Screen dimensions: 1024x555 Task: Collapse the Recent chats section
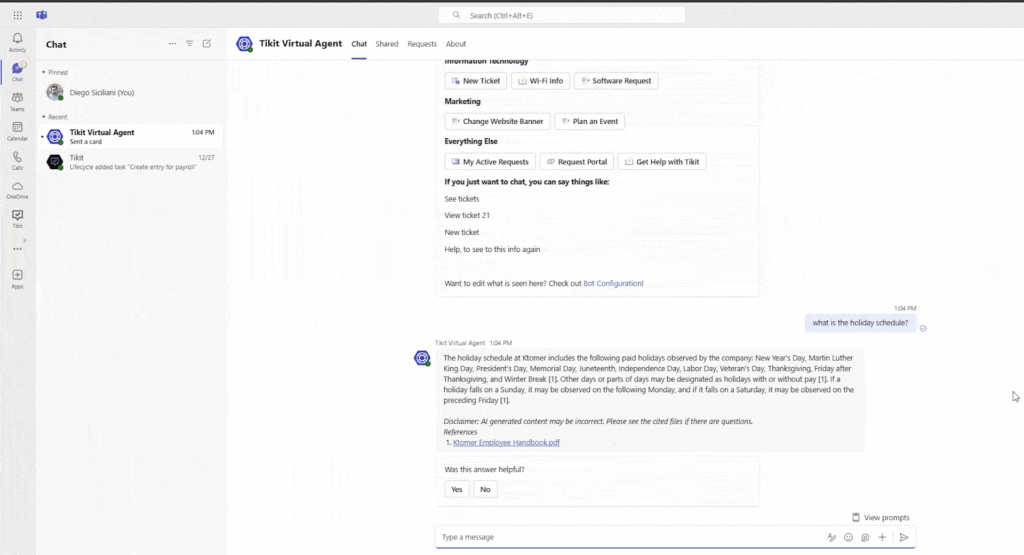(55, 117)
